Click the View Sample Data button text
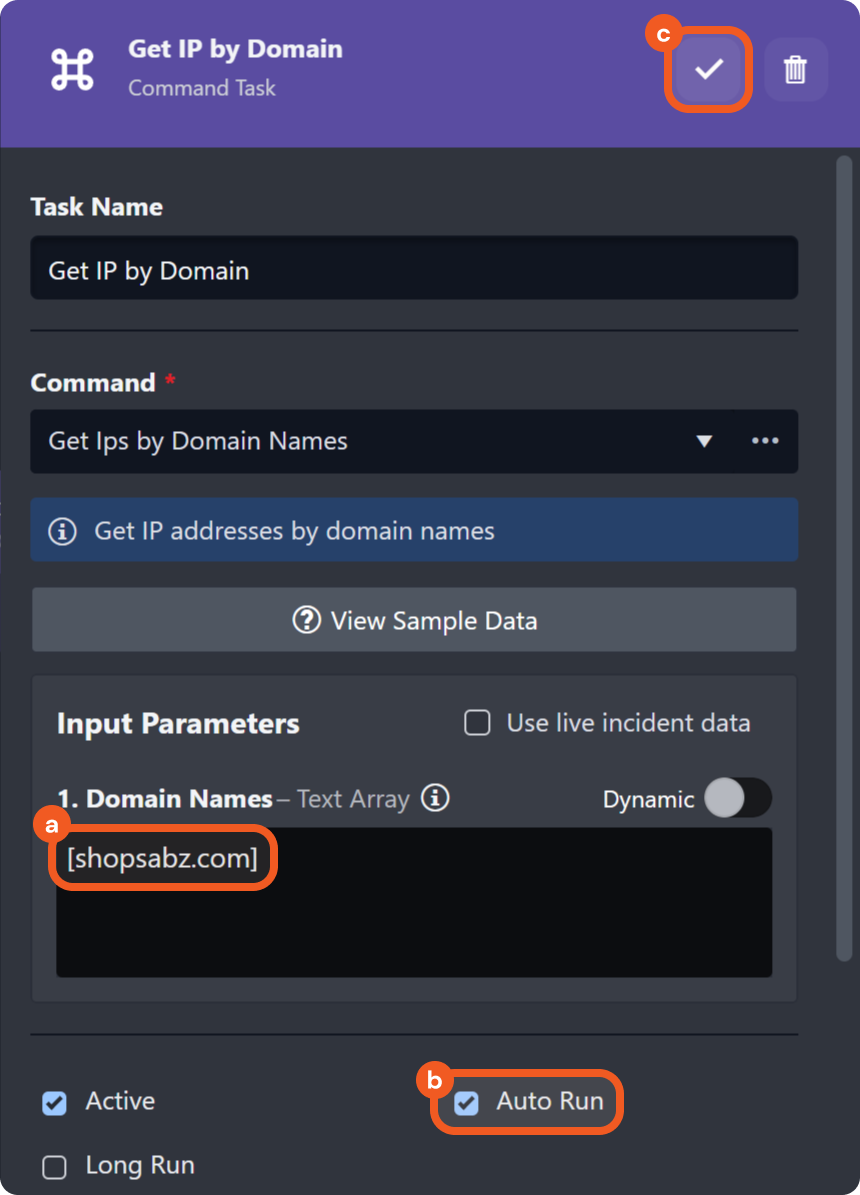This screenshot has width=860, height=1195. [x=434, y=620]
